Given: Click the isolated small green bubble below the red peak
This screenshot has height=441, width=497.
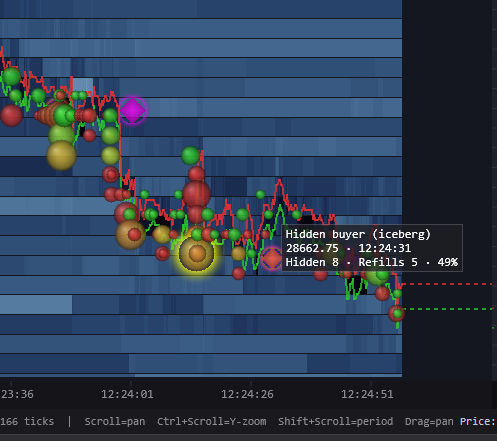Looking at the screenshot, I should pos(261,194).
